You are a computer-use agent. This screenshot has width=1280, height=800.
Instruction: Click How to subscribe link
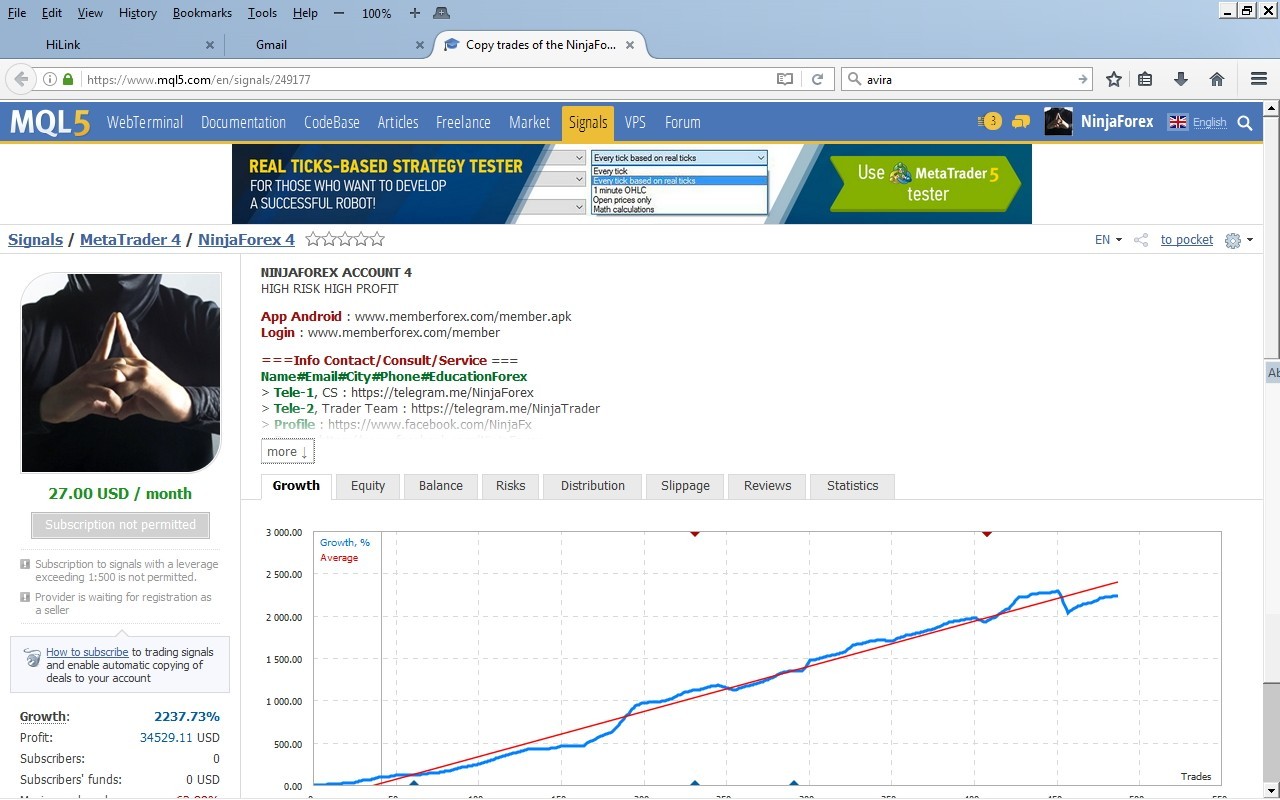[87, 652]
